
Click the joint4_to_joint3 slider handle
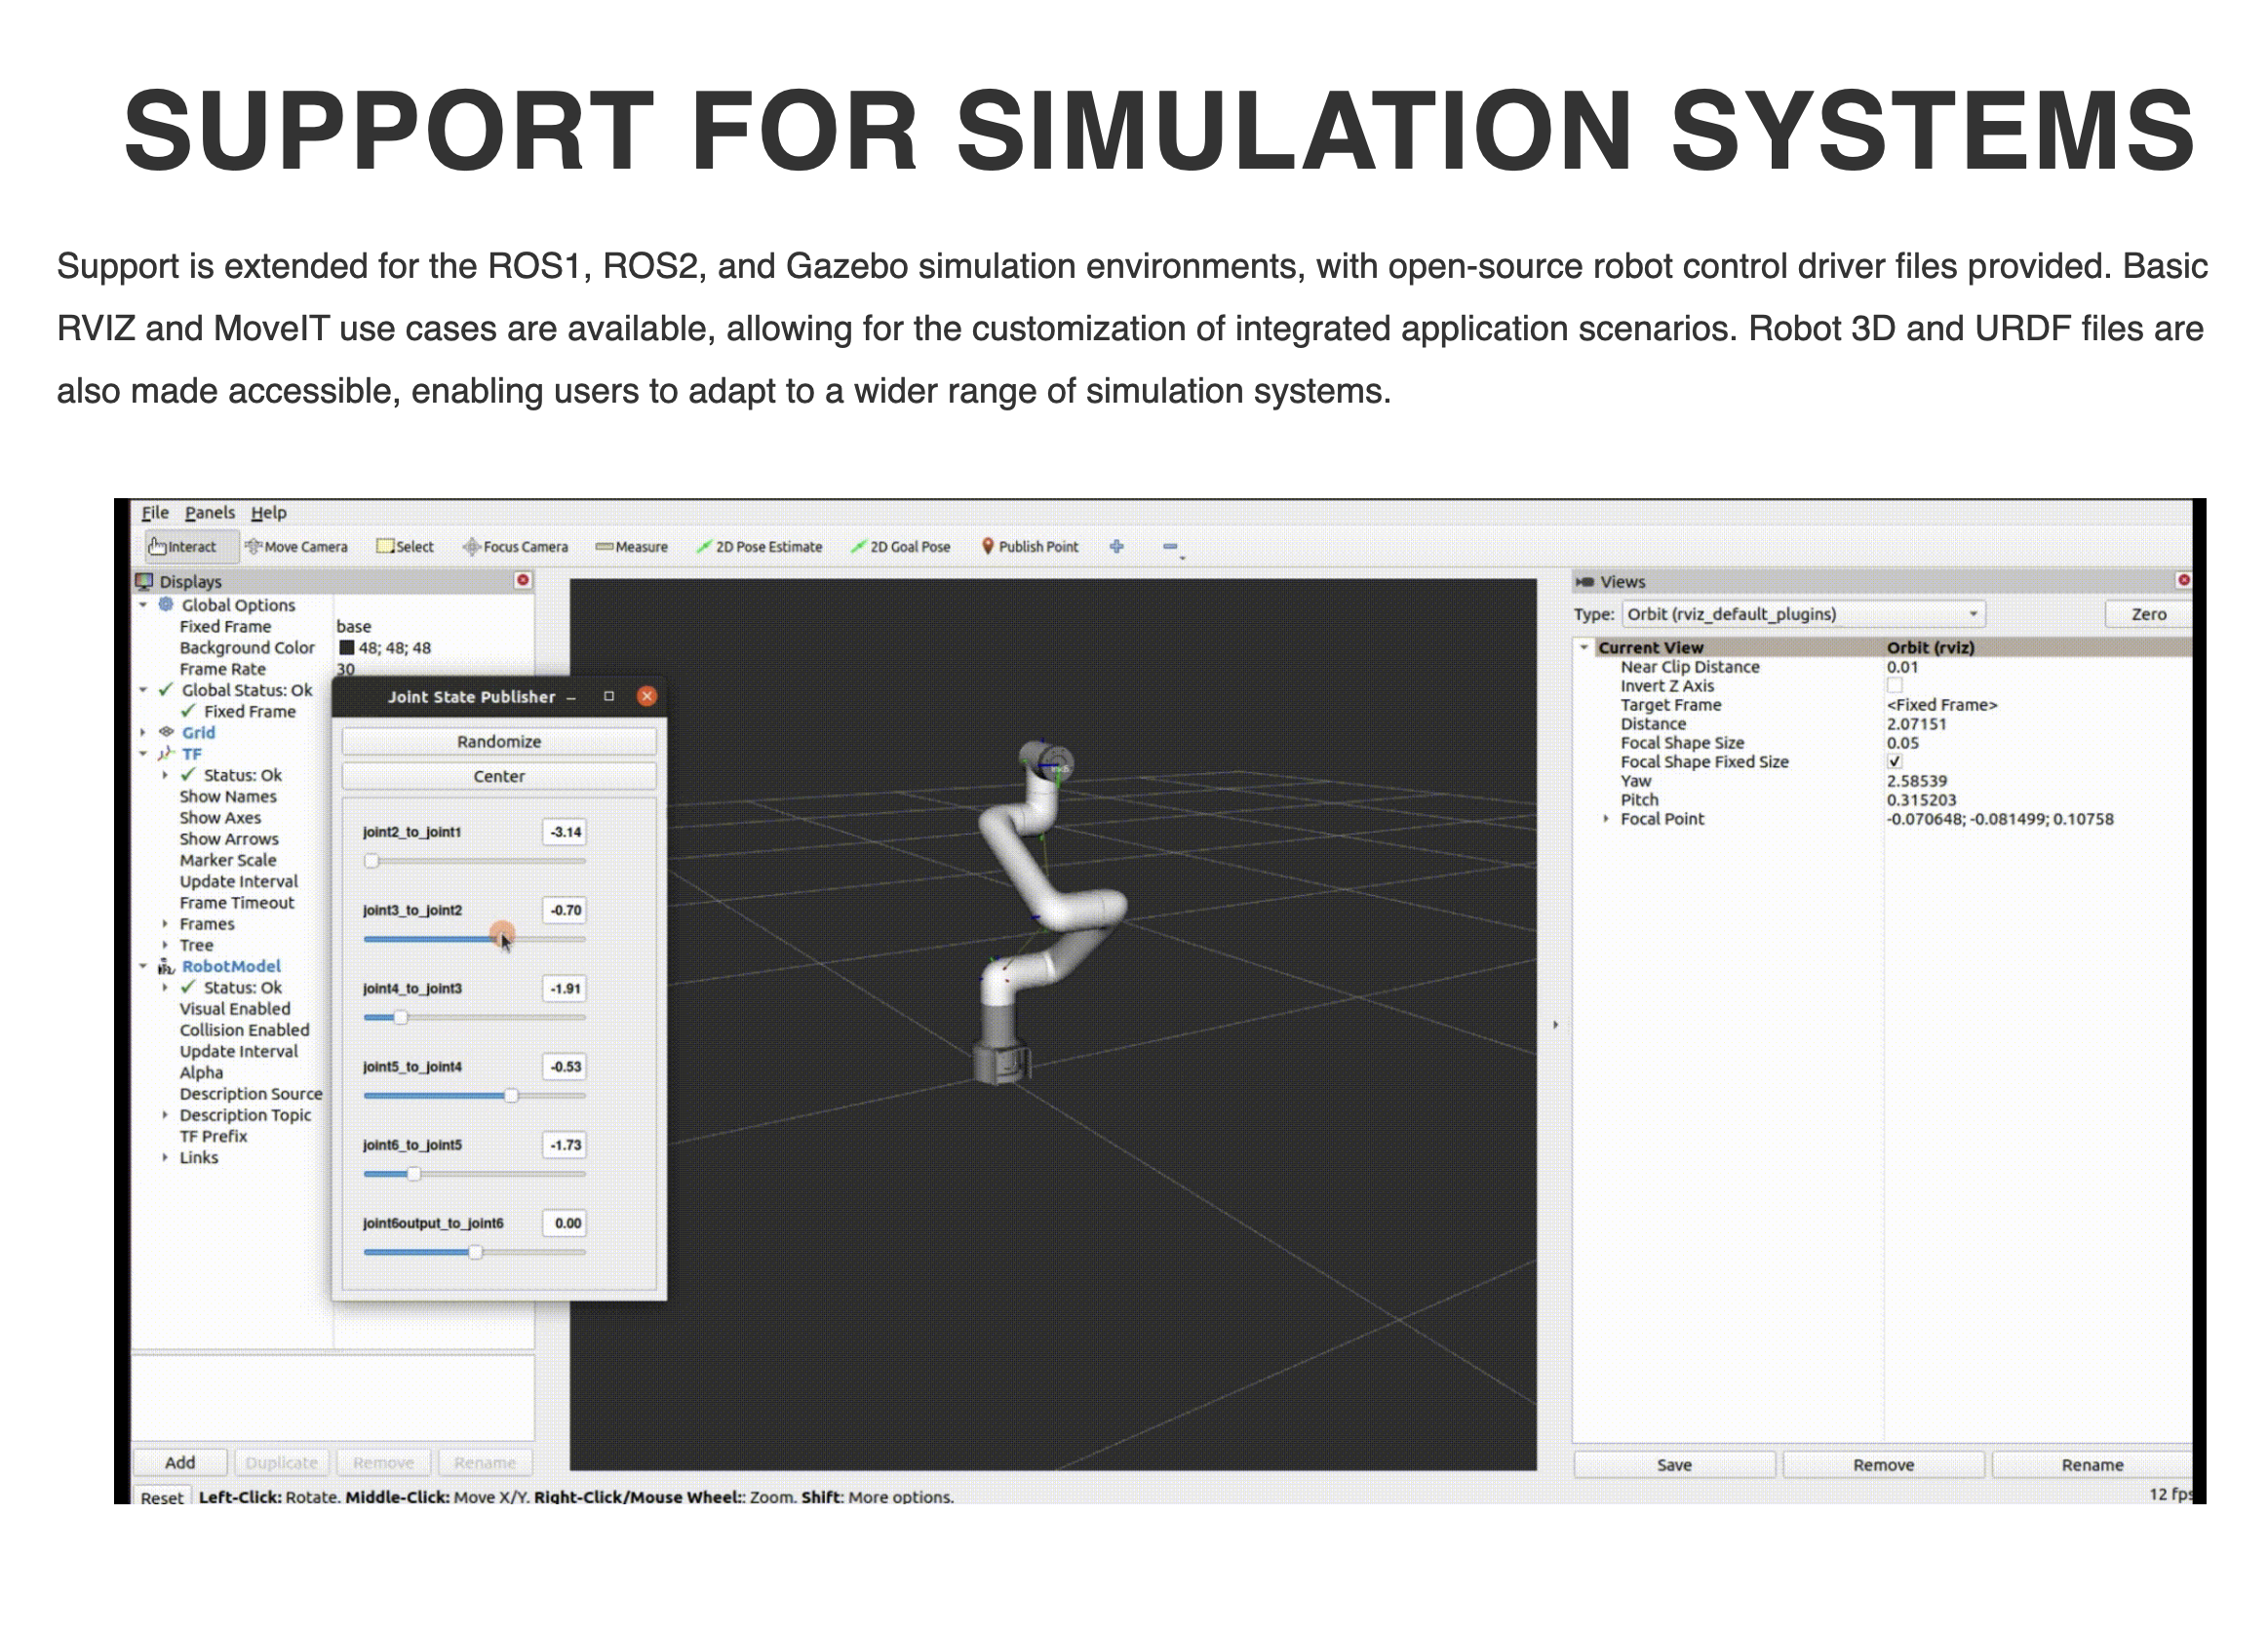400,1017
